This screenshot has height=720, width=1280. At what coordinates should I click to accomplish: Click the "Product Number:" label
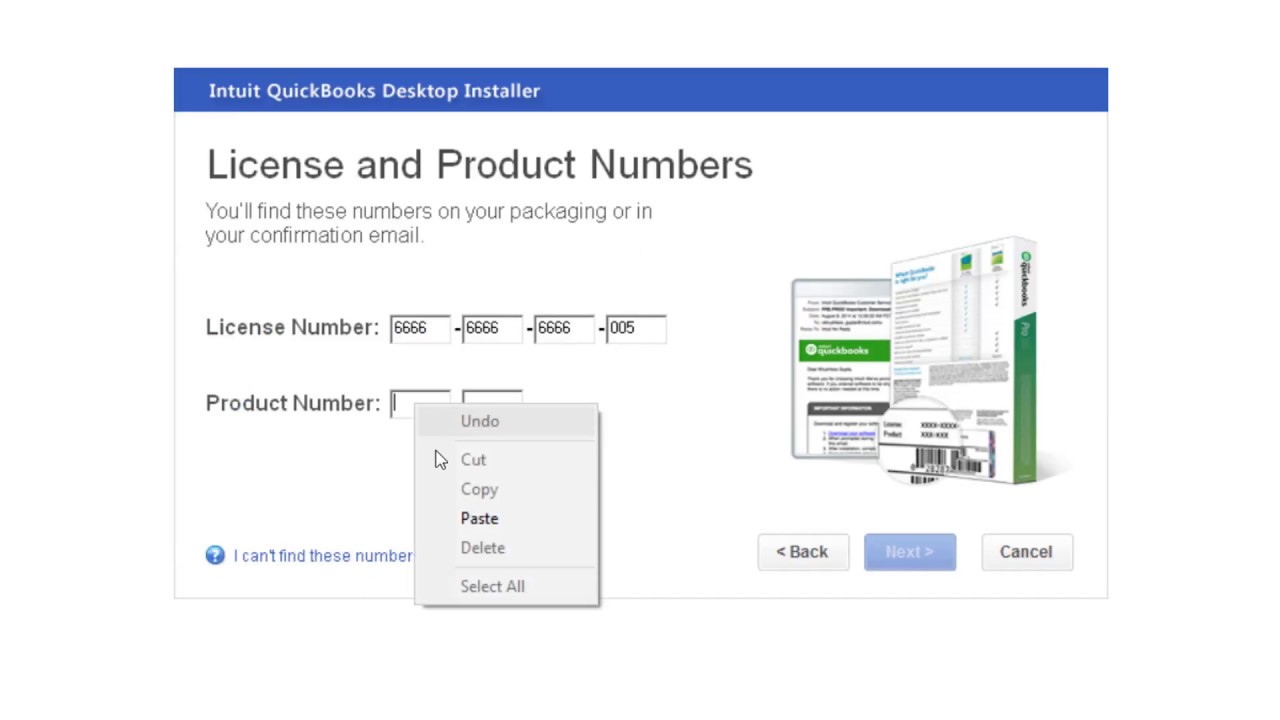coord(293,403)
